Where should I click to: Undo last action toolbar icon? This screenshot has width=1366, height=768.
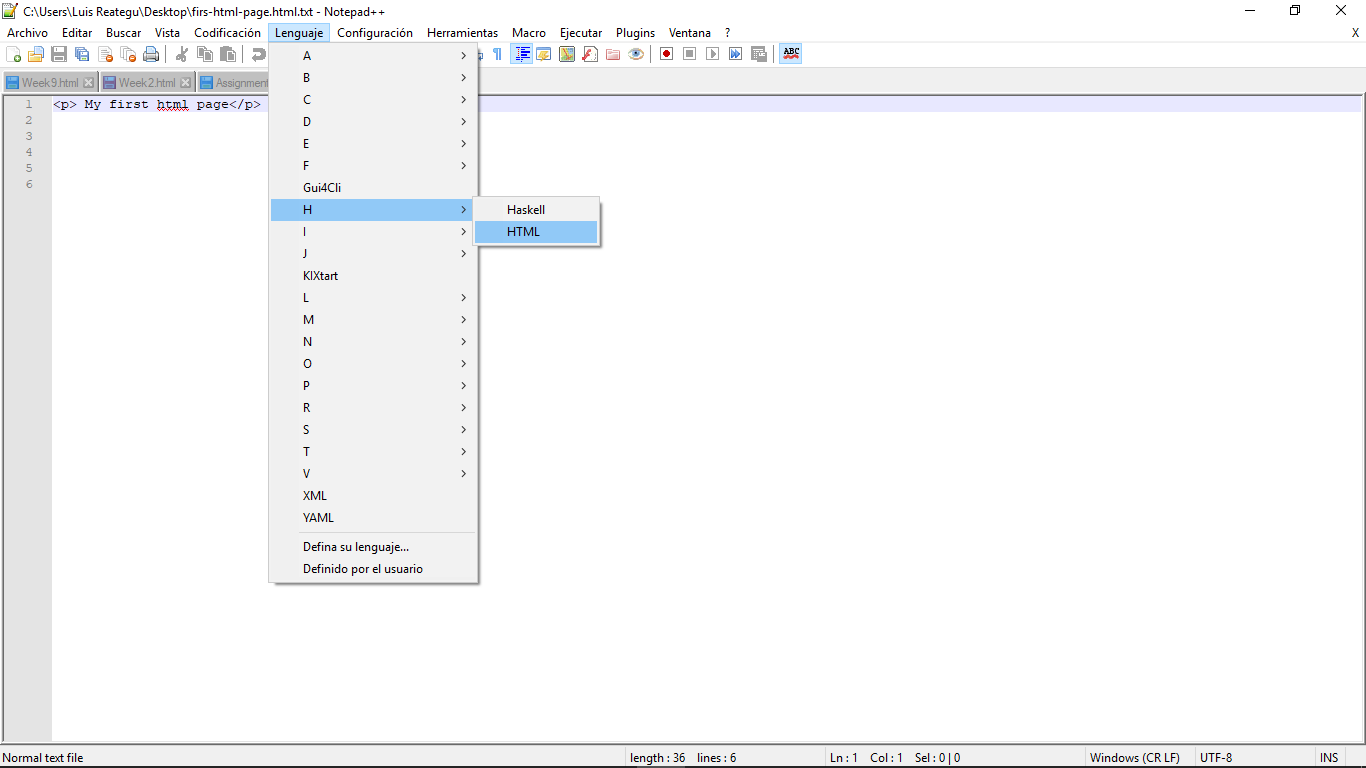pos(258,54)
